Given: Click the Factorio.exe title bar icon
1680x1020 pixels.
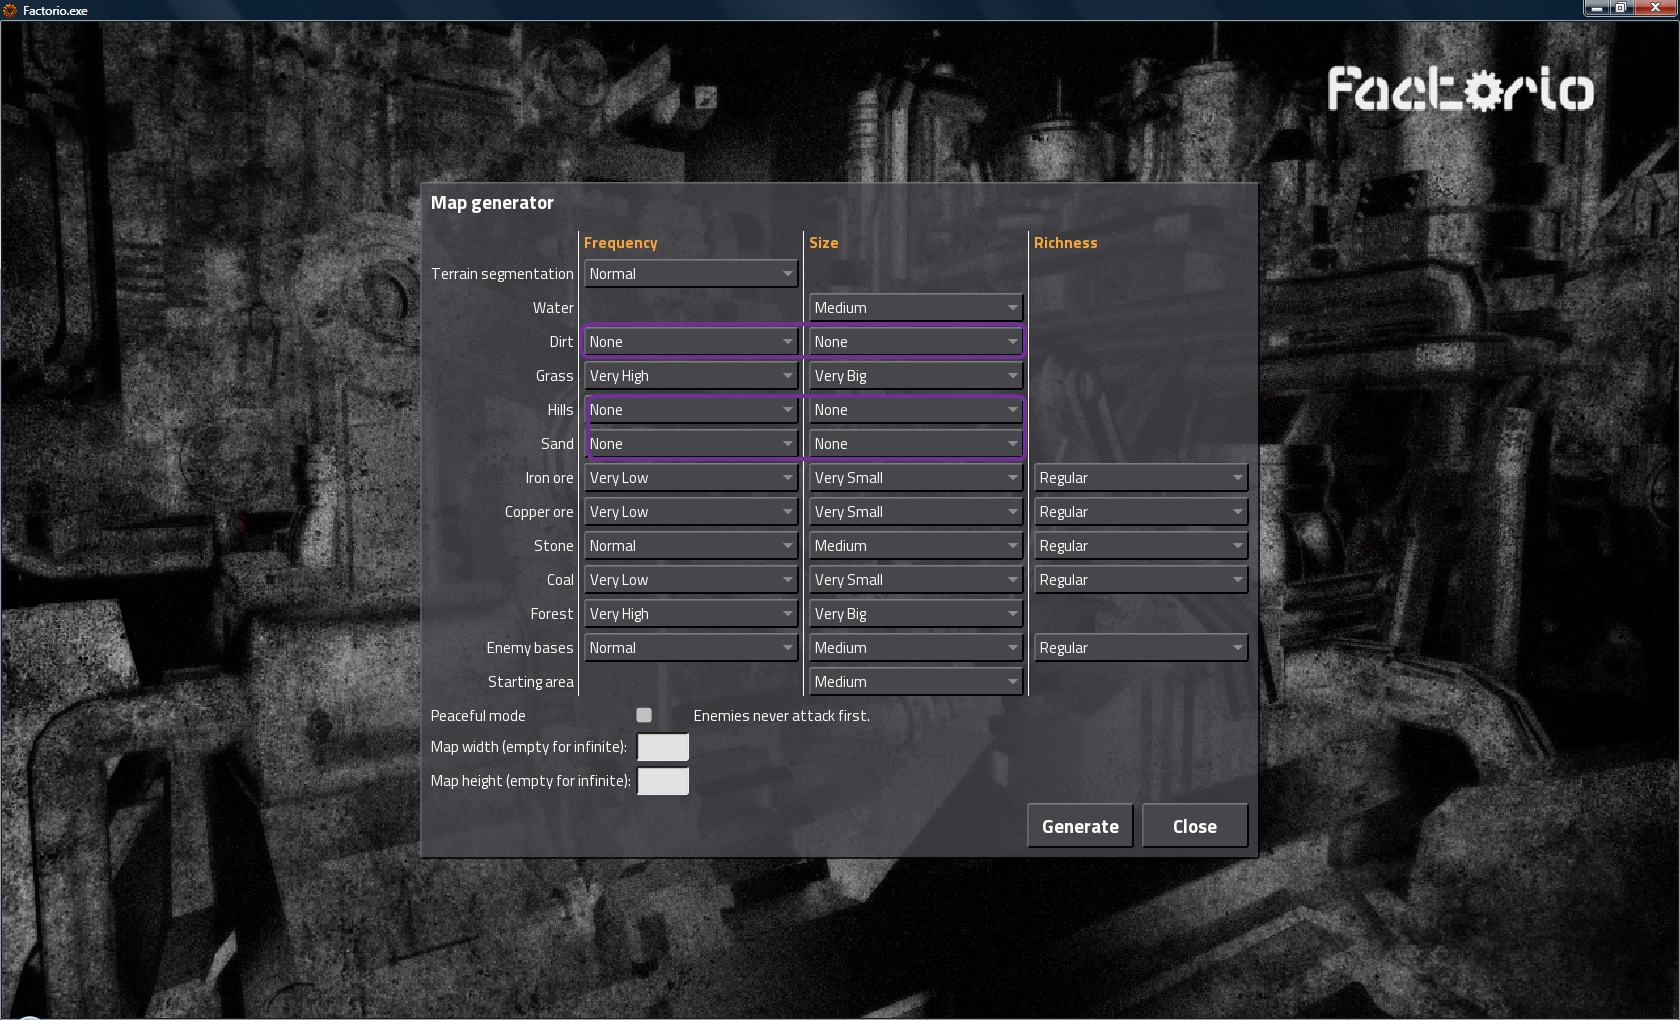Looking at the screenshot, I should tap(10, 10).
